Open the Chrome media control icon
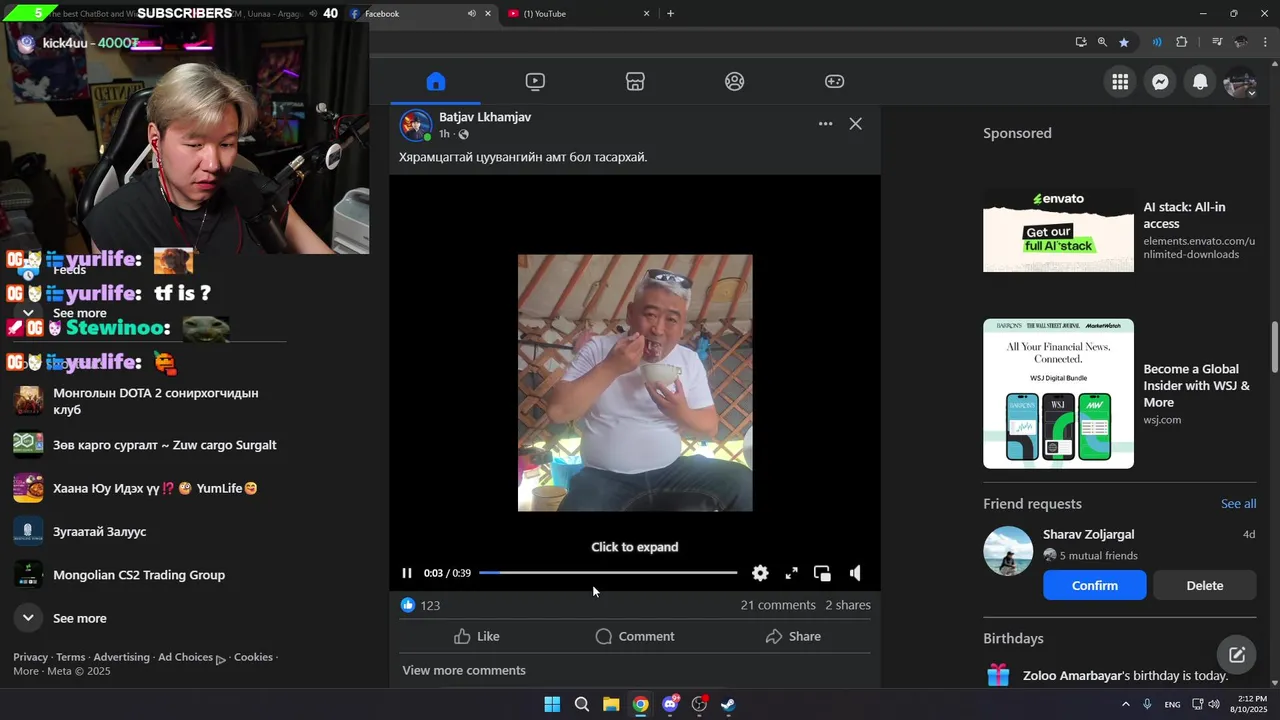Viewport: 1280px width, 720px height. coord(1217,42)
